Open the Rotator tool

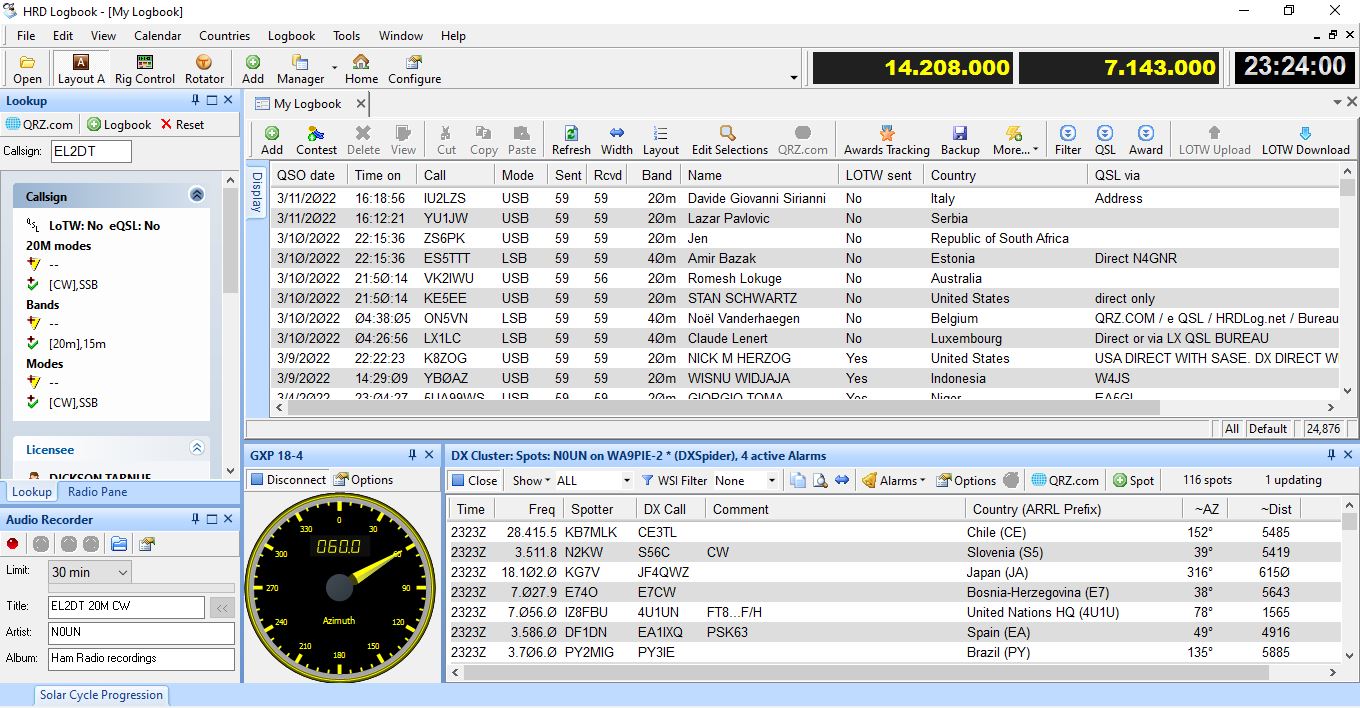click(x=204, y=69)
